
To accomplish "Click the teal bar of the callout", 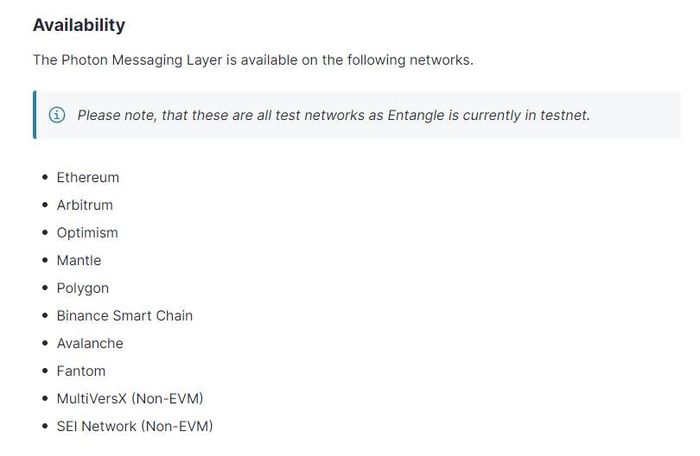I will pyautogui.click(x=34, y=115).
